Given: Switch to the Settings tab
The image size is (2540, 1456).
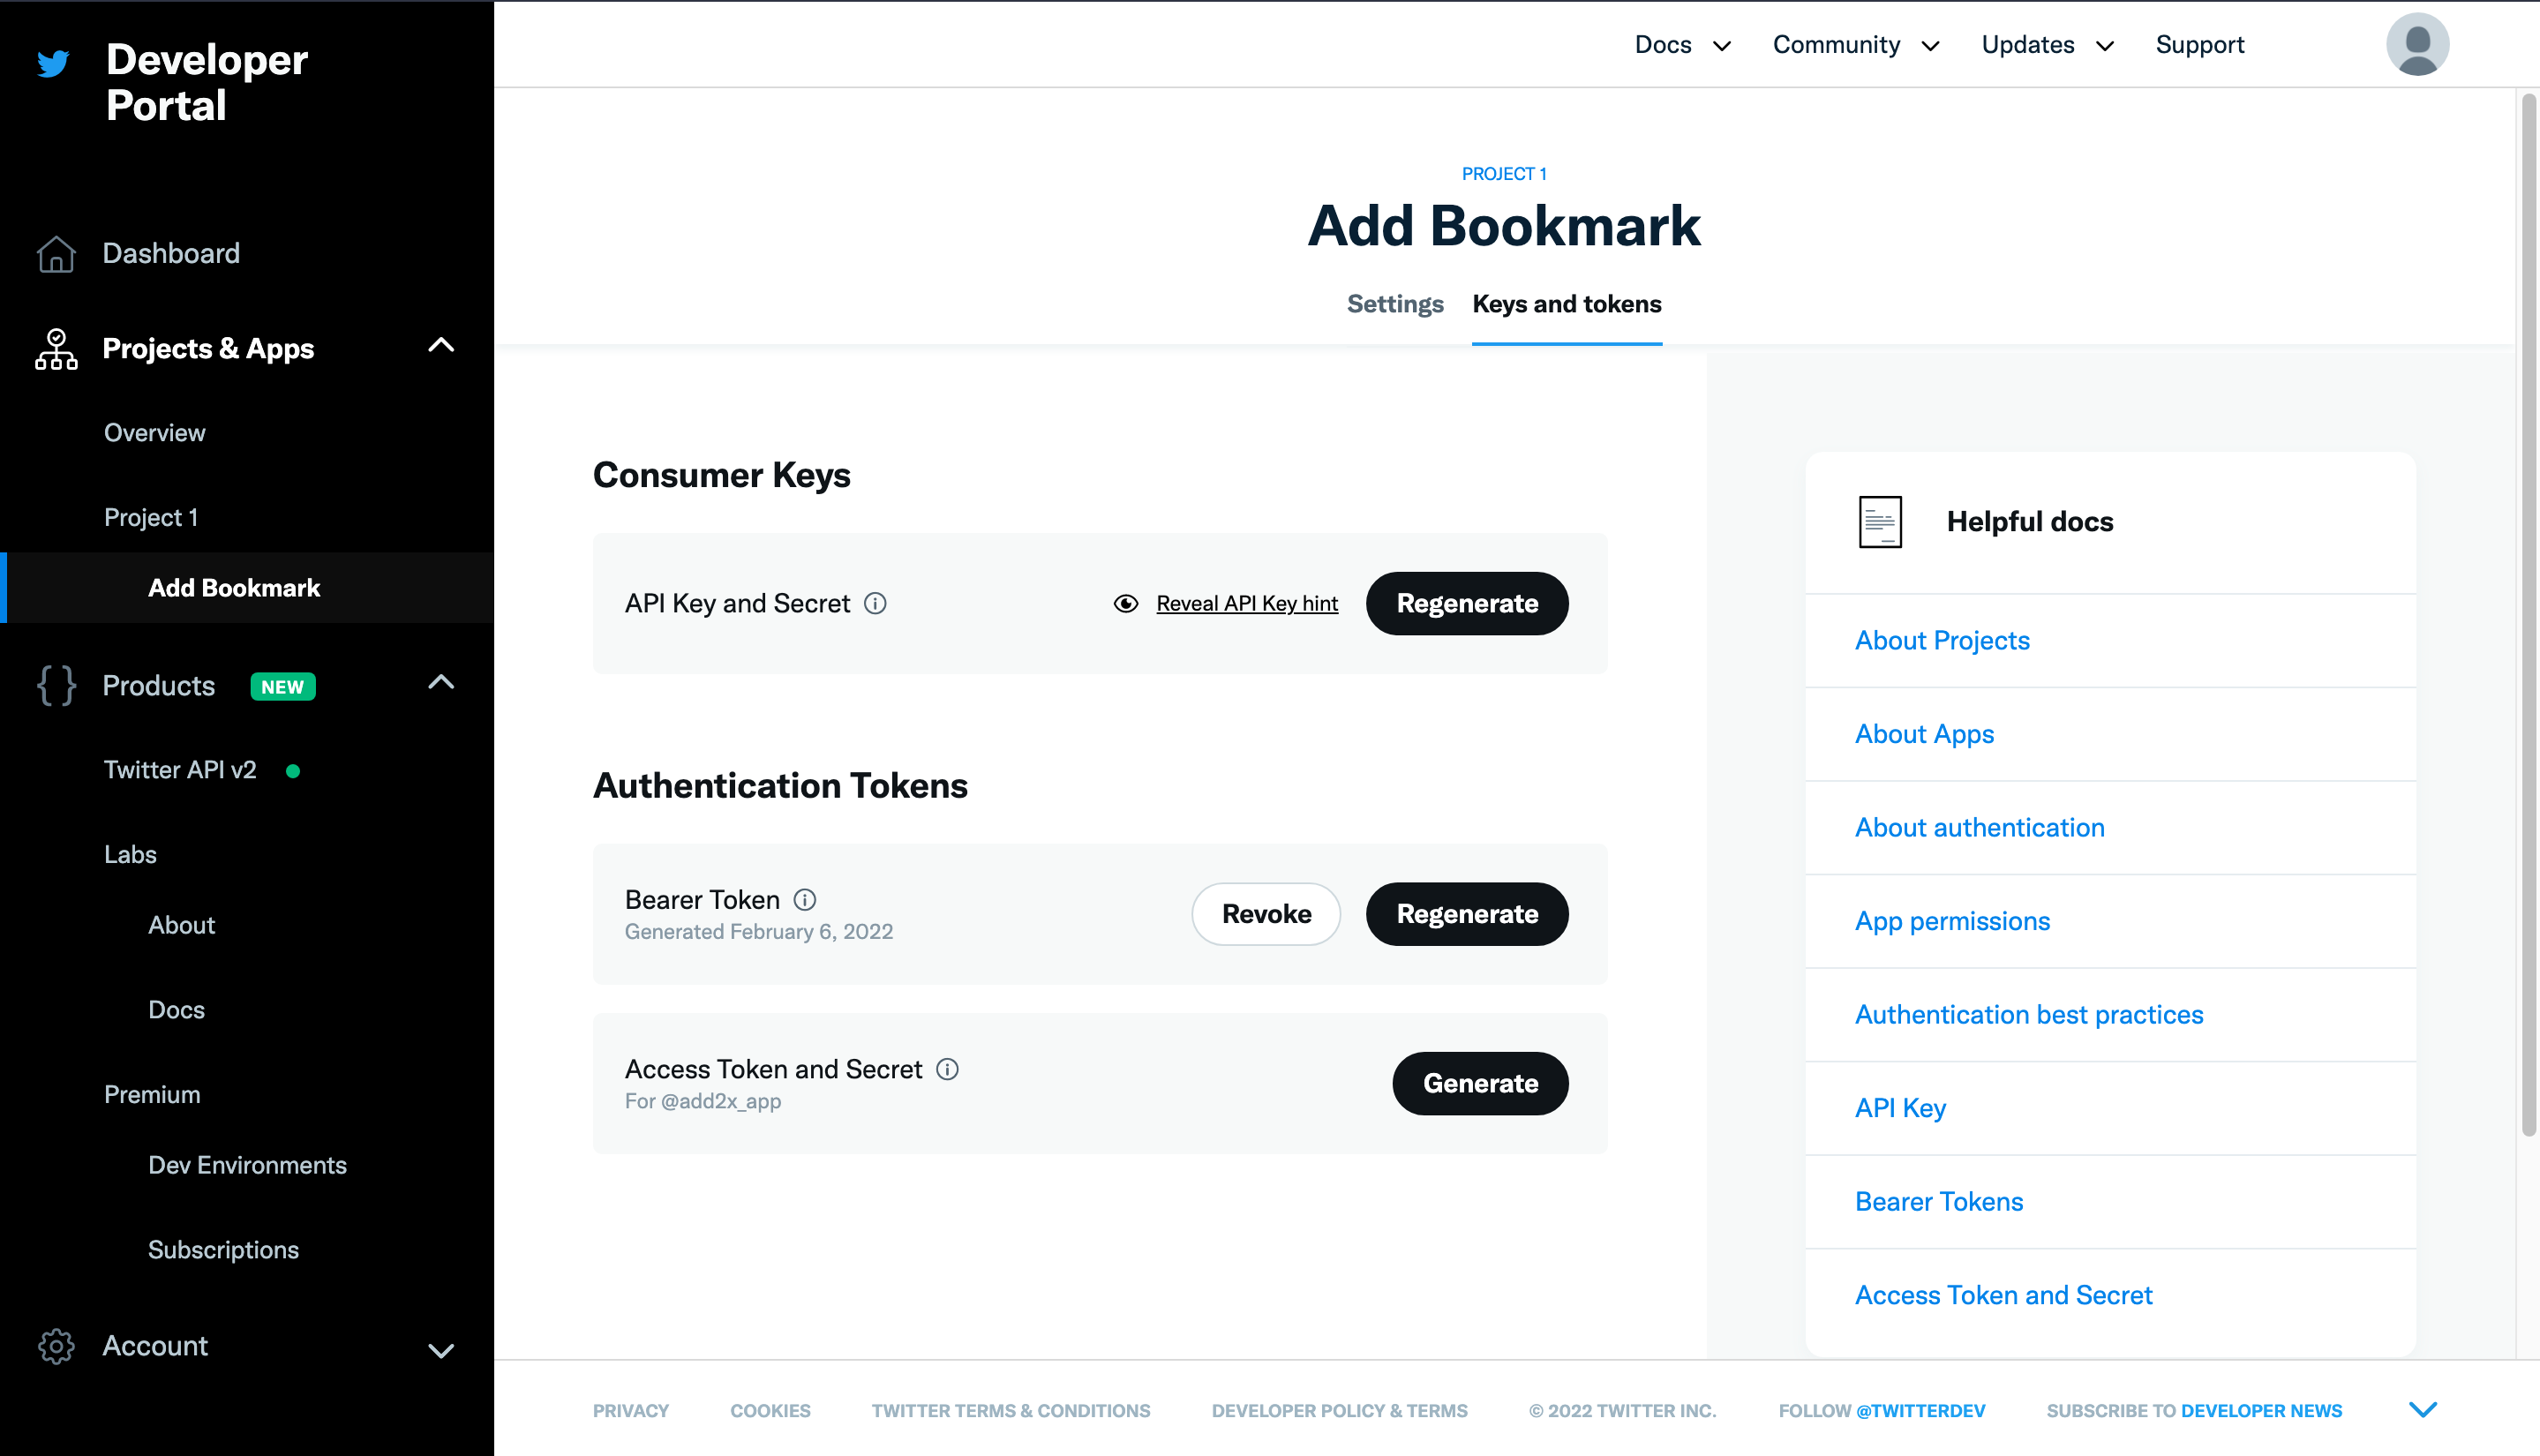Looking at the screenshot, I should point(1395,304).
